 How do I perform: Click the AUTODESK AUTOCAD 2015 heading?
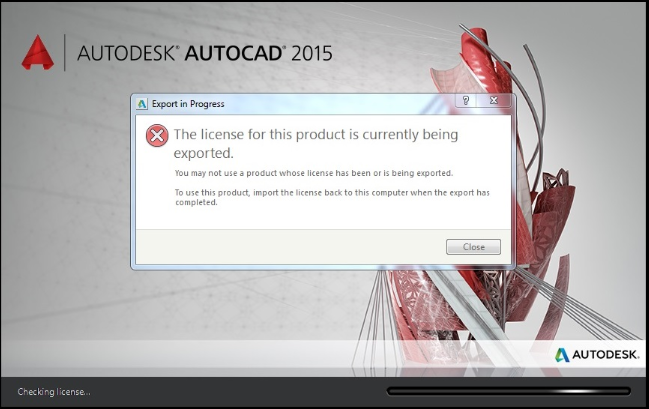tap(204, 53)
